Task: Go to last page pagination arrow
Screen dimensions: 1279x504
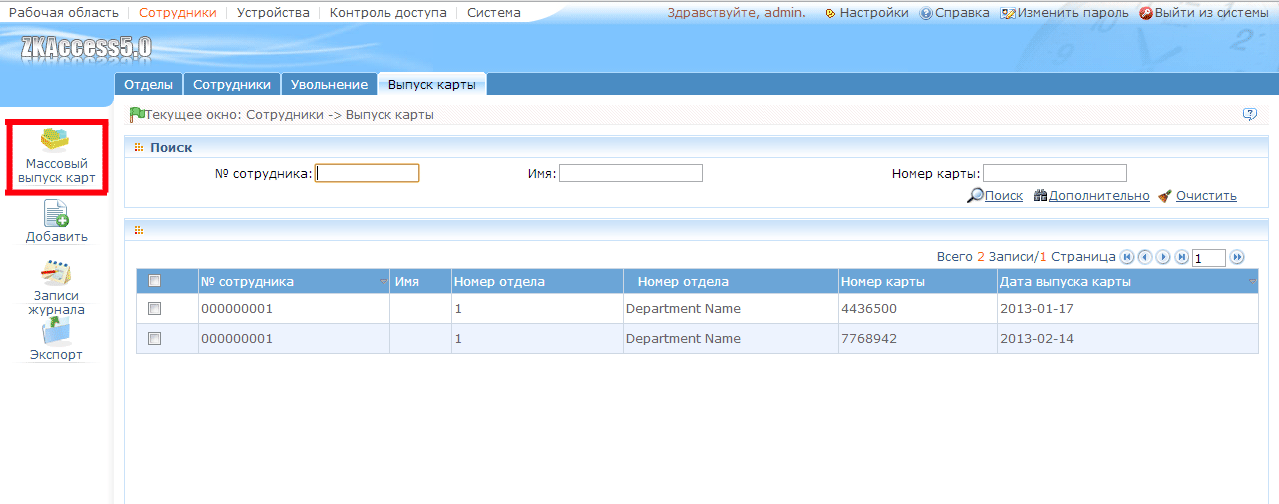Action: [1181, 257]
